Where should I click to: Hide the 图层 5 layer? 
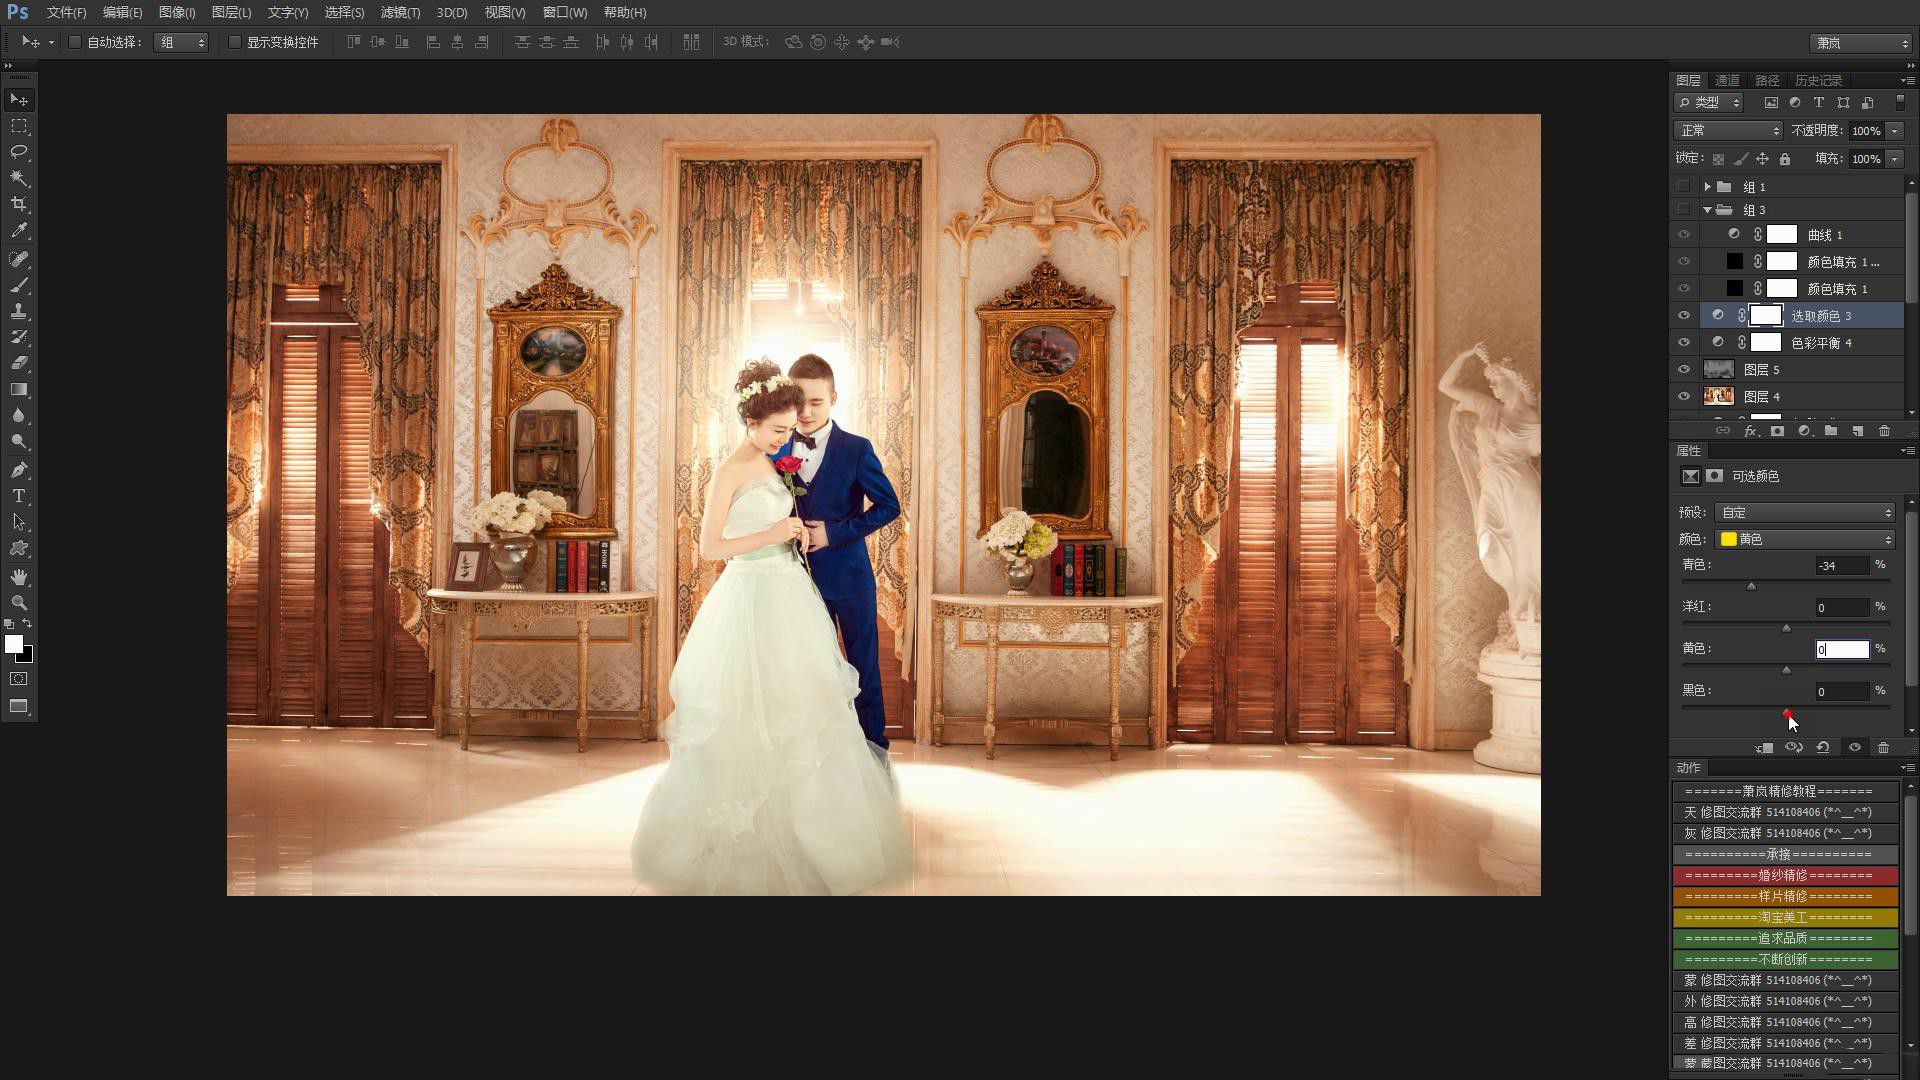pos(1684,369)
